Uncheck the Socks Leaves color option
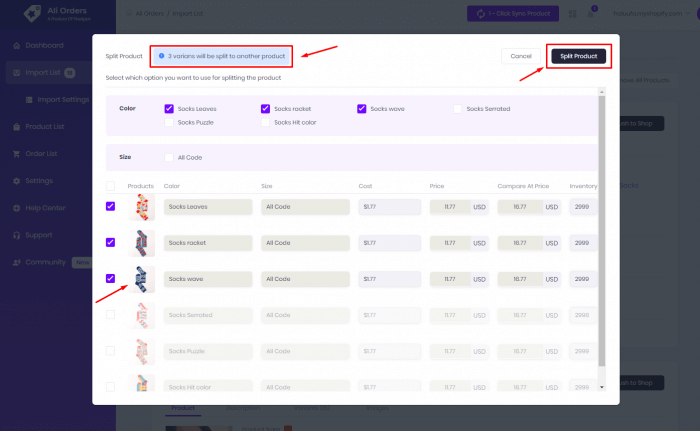The width and height of the screenshot is (700, 431). click(x=169, y=109)
